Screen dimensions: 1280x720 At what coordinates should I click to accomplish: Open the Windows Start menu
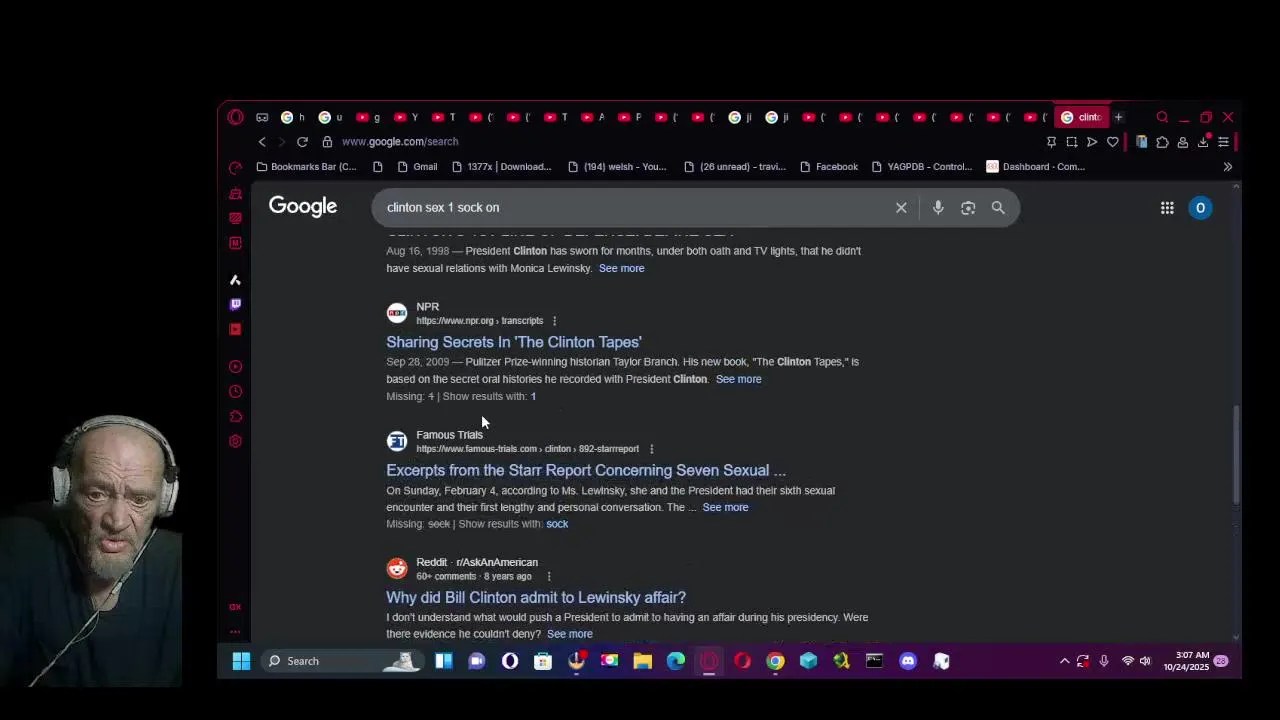241,661
